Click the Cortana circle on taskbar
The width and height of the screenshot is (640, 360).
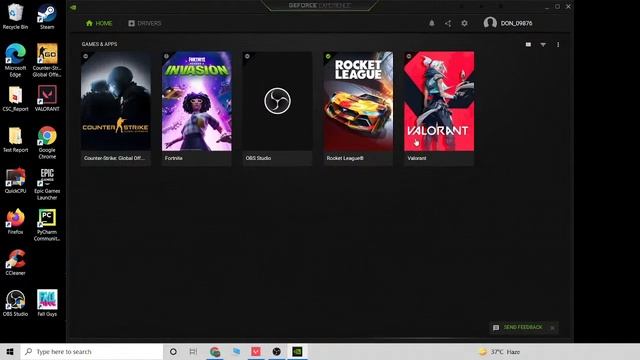[173, 351]
